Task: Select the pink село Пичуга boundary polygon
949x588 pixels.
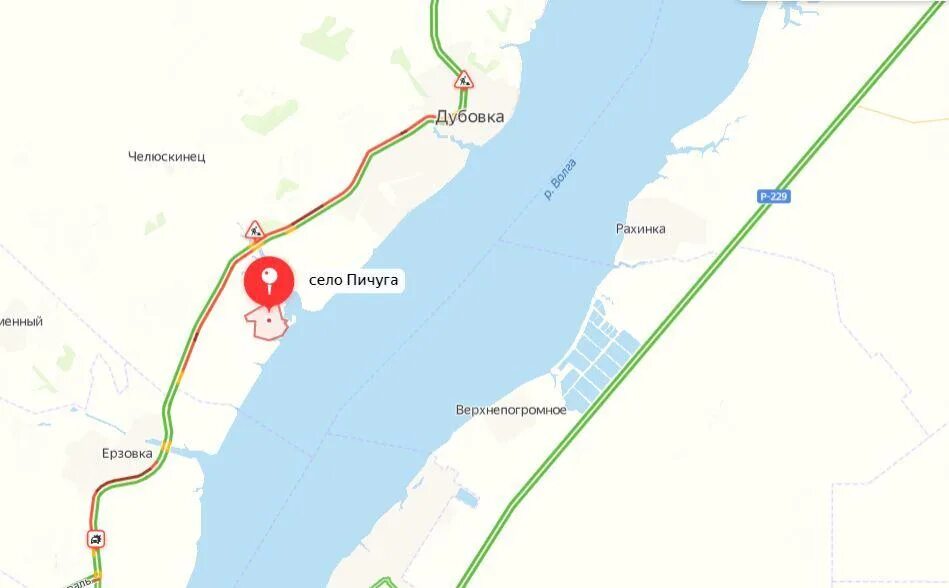Action: click(x=266, y=322)
